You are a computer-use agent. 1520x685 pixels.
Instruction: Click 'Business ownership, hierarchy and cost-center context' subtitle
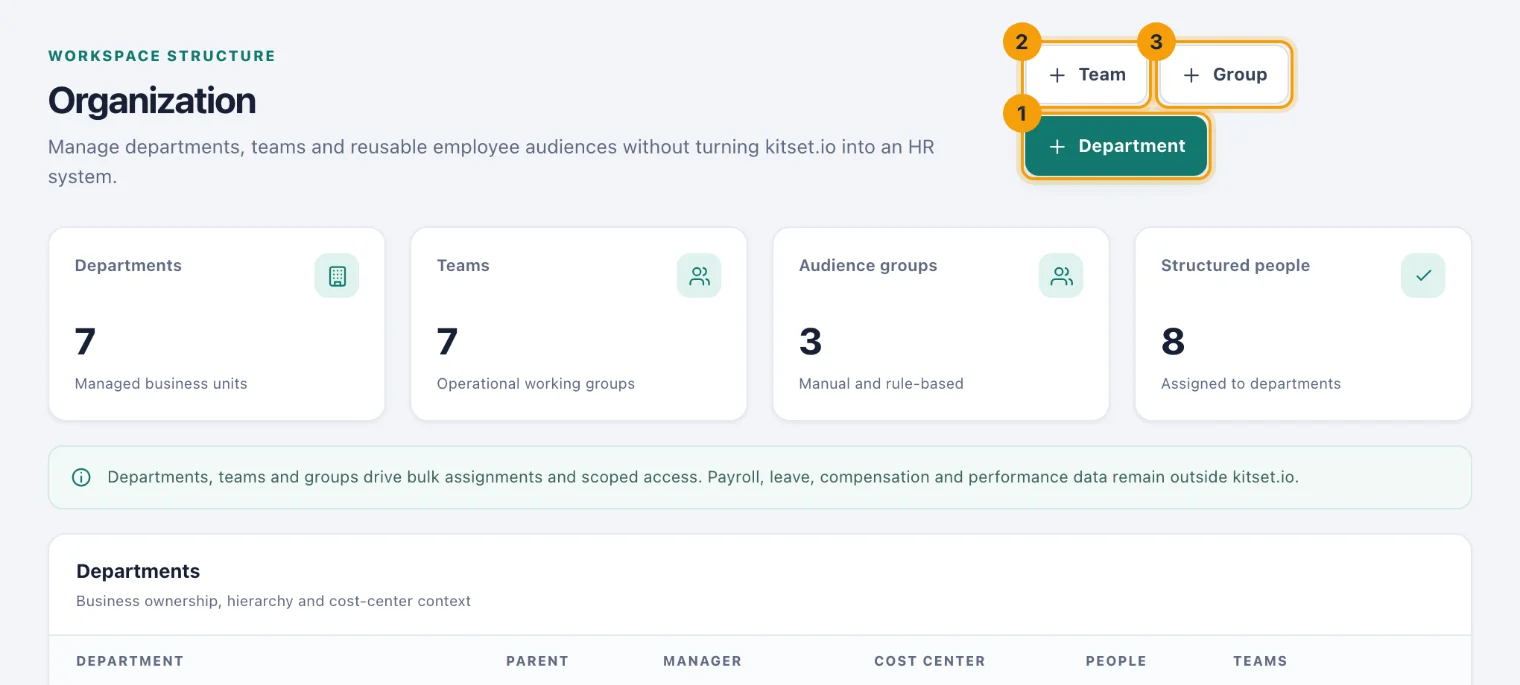[x=273, y=602]
